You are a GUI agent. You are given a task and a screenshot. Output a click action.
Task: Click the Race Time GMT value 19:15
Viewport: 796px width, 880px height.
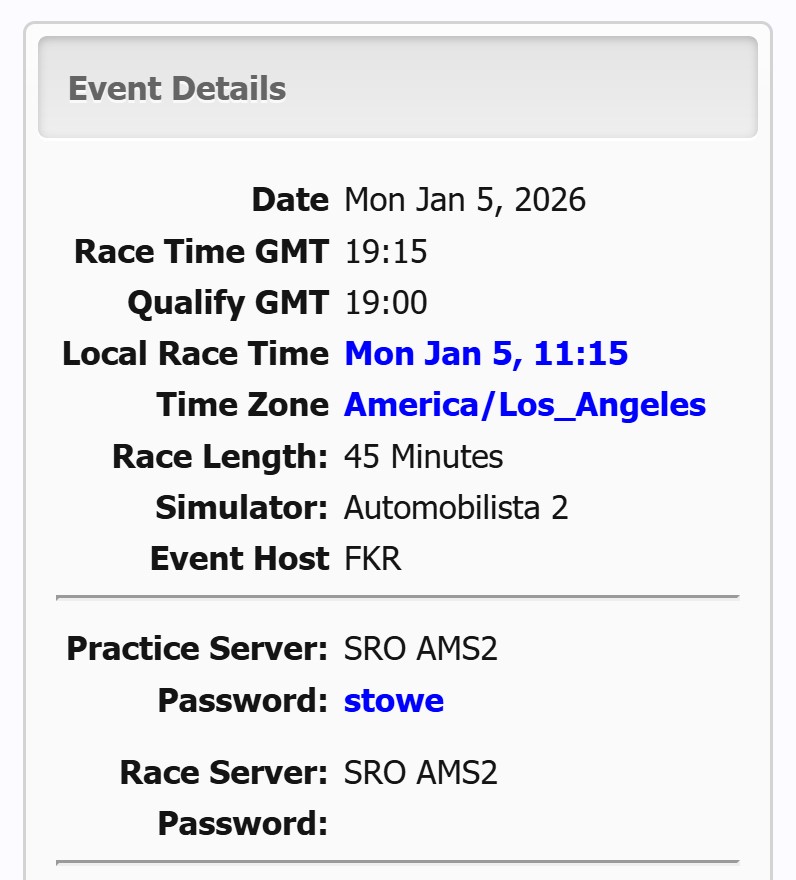(x=386, y=252)
